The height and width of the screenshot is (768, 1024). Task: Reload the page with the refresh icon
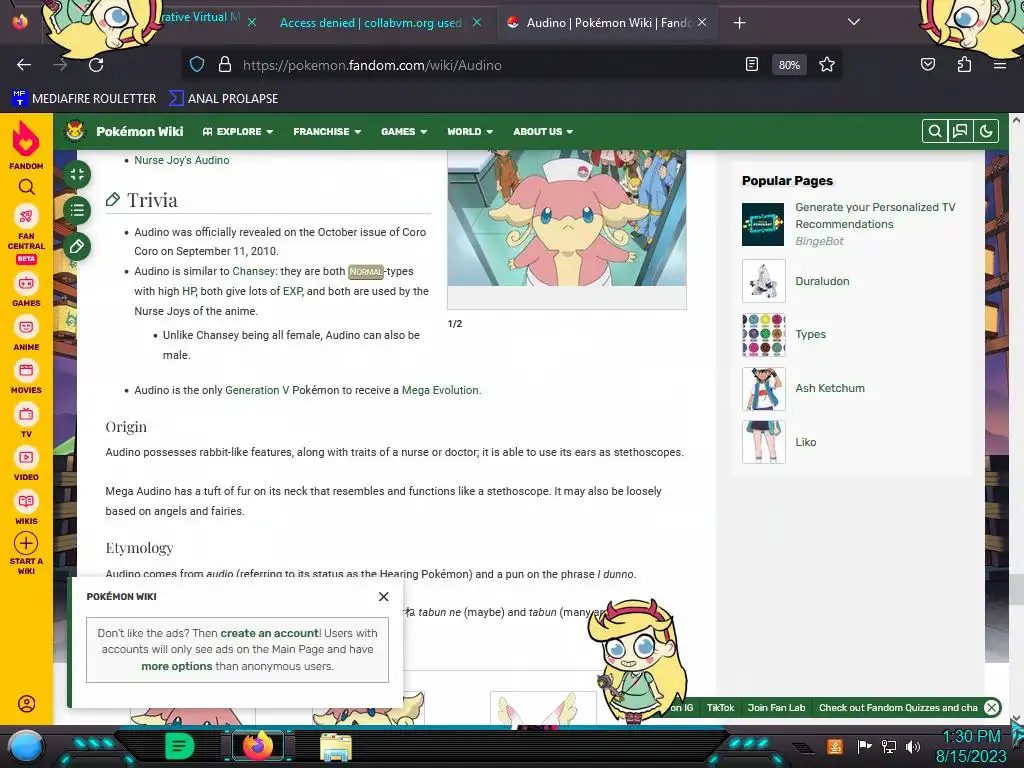point(96,65)
